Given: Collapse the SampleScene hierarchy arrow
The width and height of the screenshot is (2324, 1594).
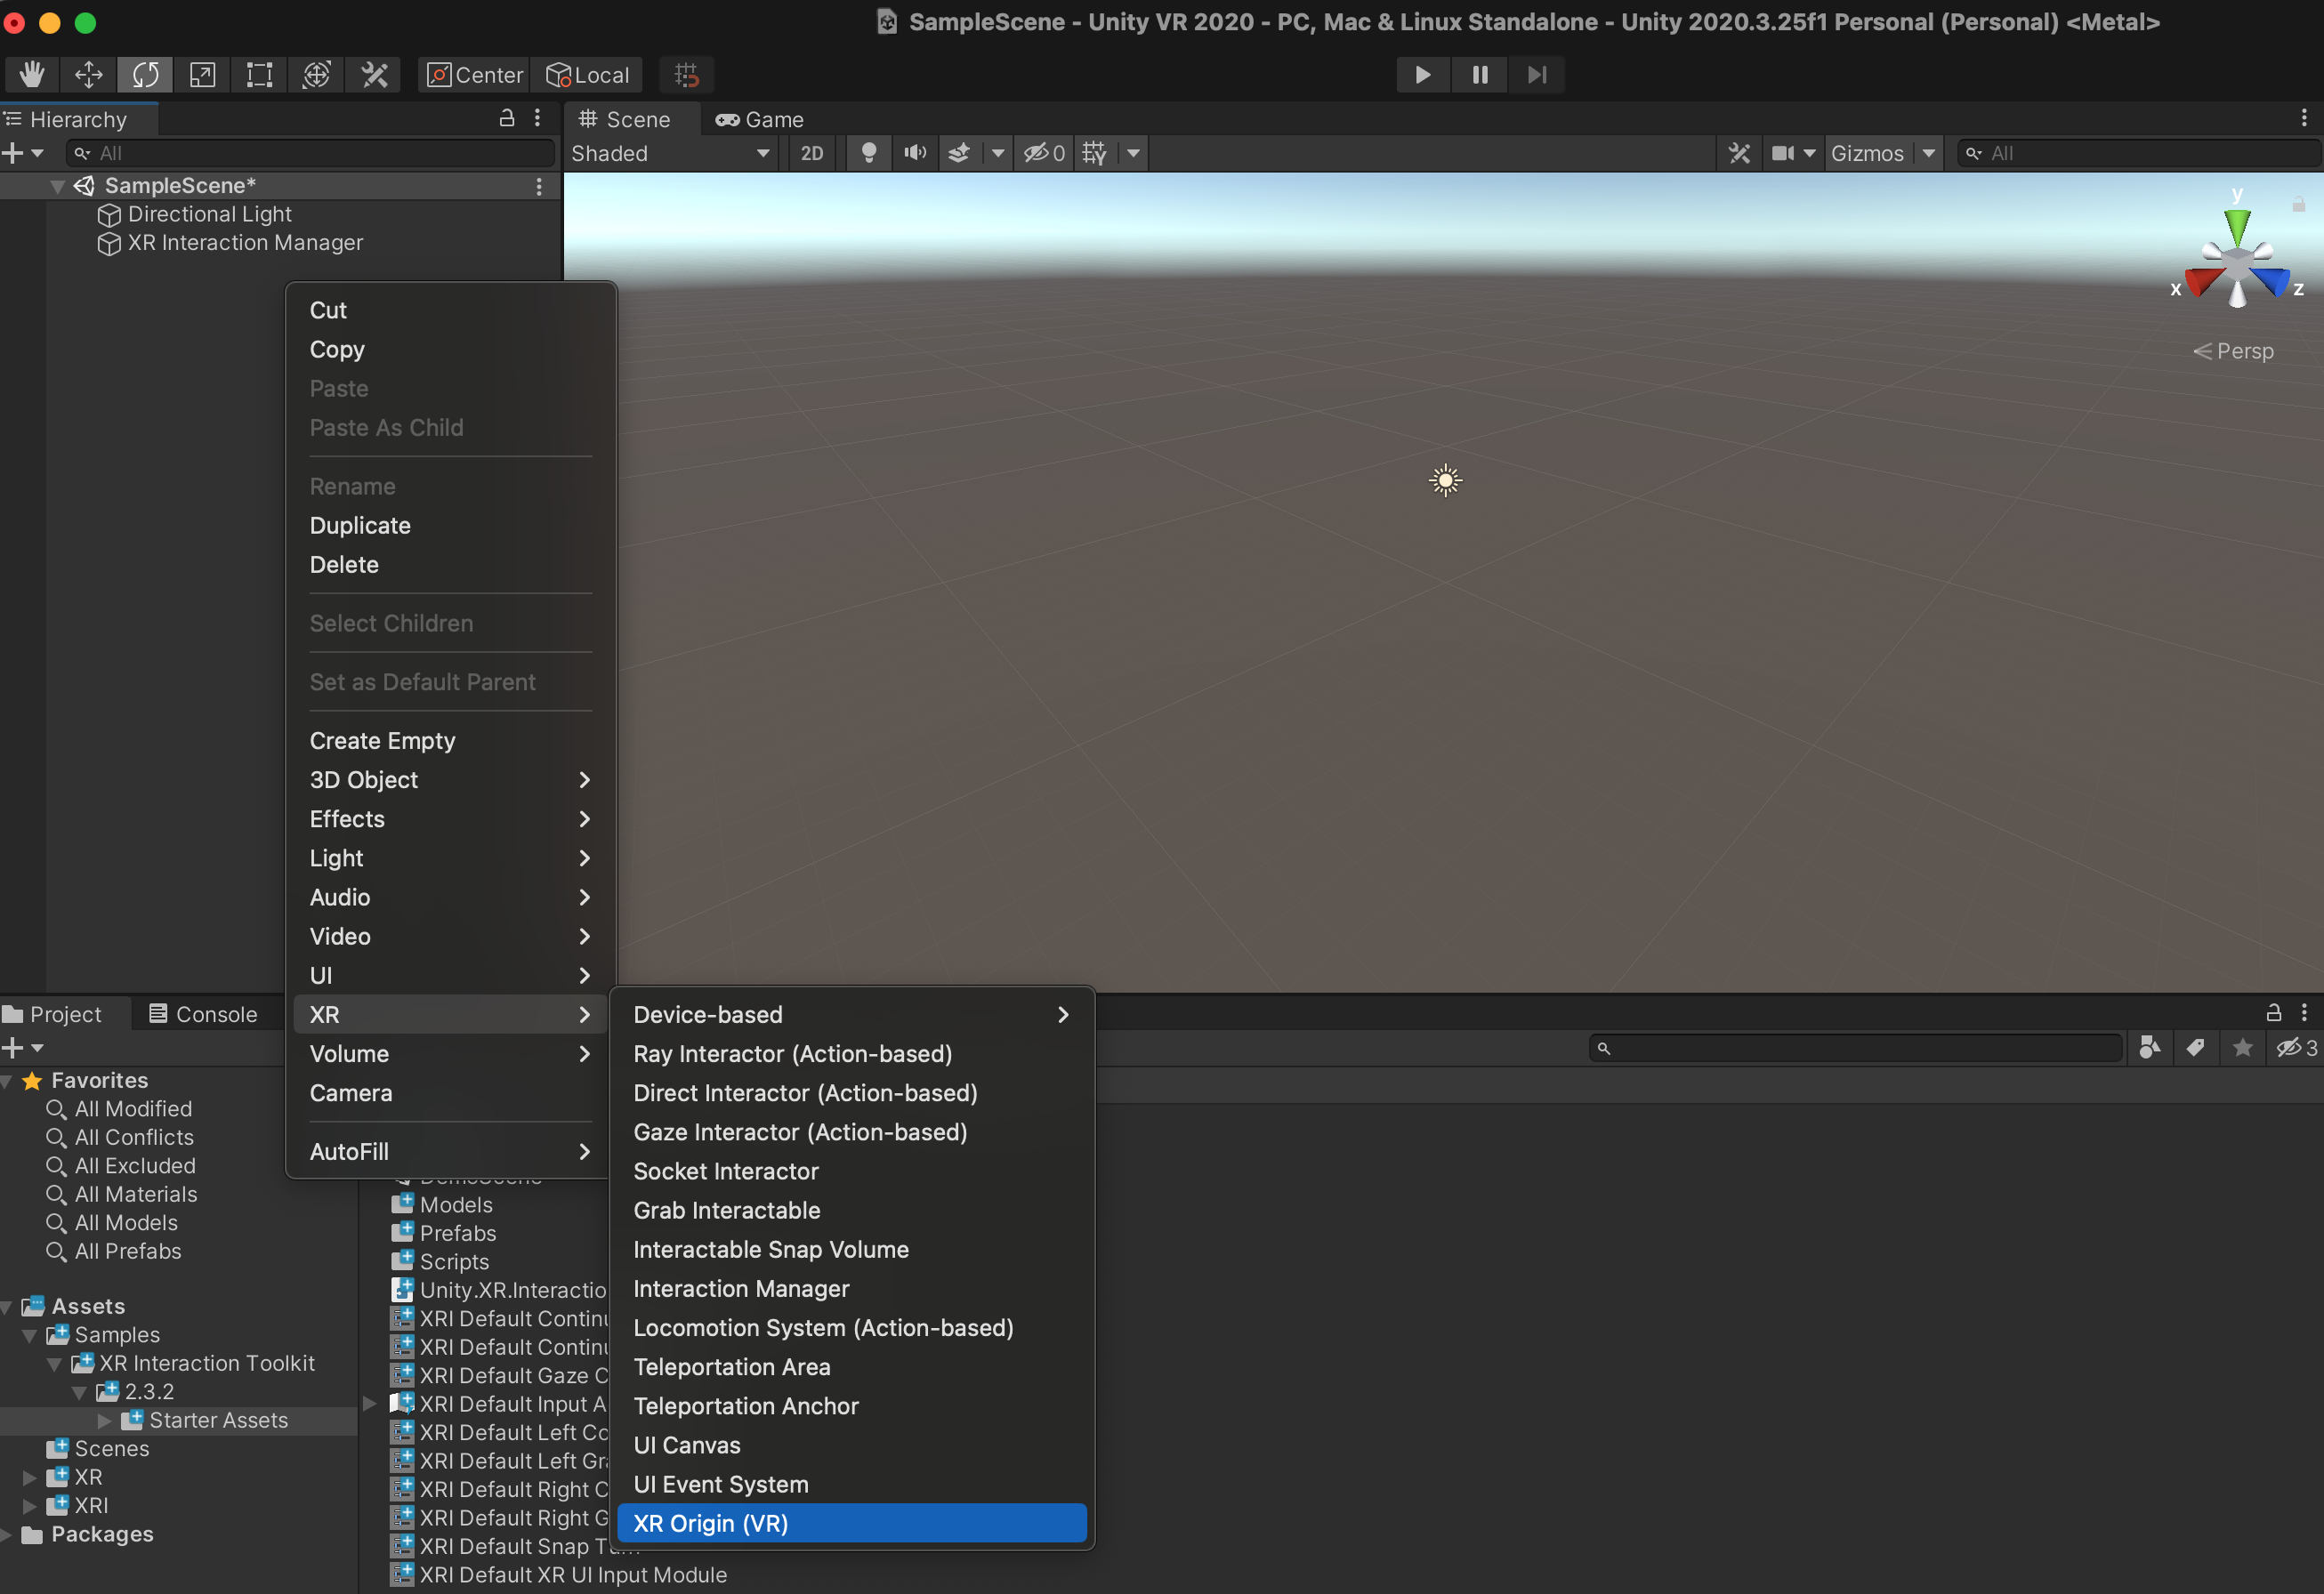Looking at the screenshot, I should (x=58, y=186).
